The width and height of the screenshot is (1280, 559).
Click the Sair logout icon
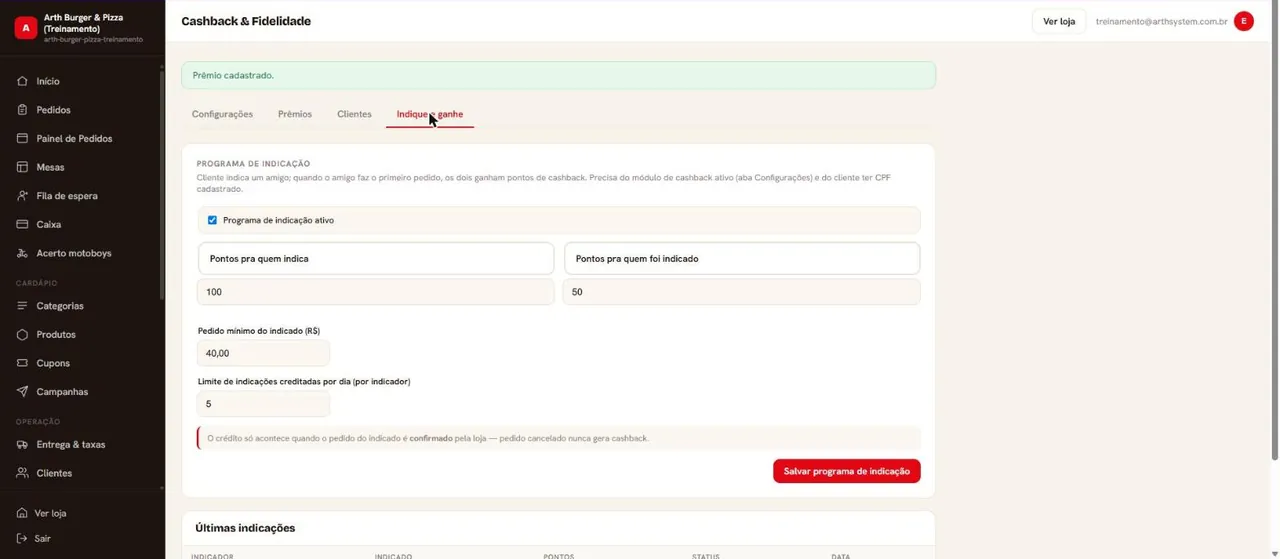click(22, 538)
